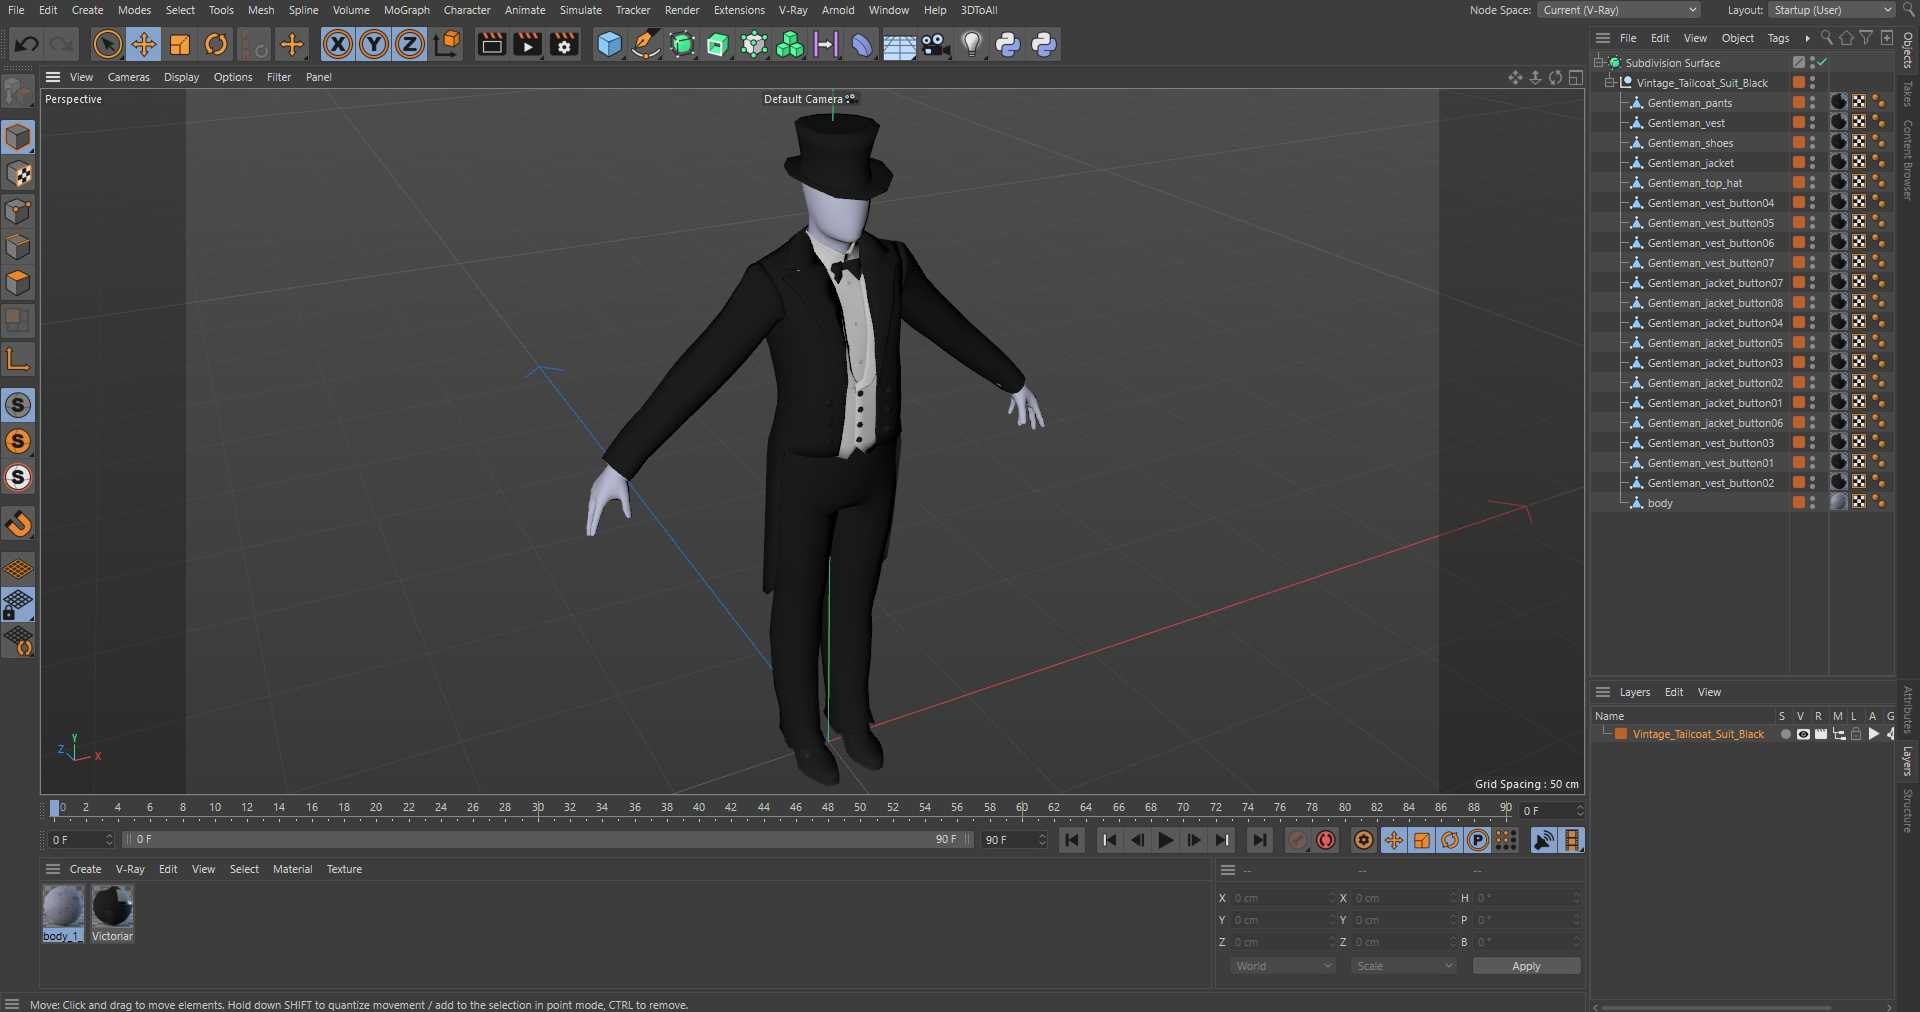Viewport: 1920px width, 1012px height.
Task: Click the Play Forwards button
Action: (1166, 840)
